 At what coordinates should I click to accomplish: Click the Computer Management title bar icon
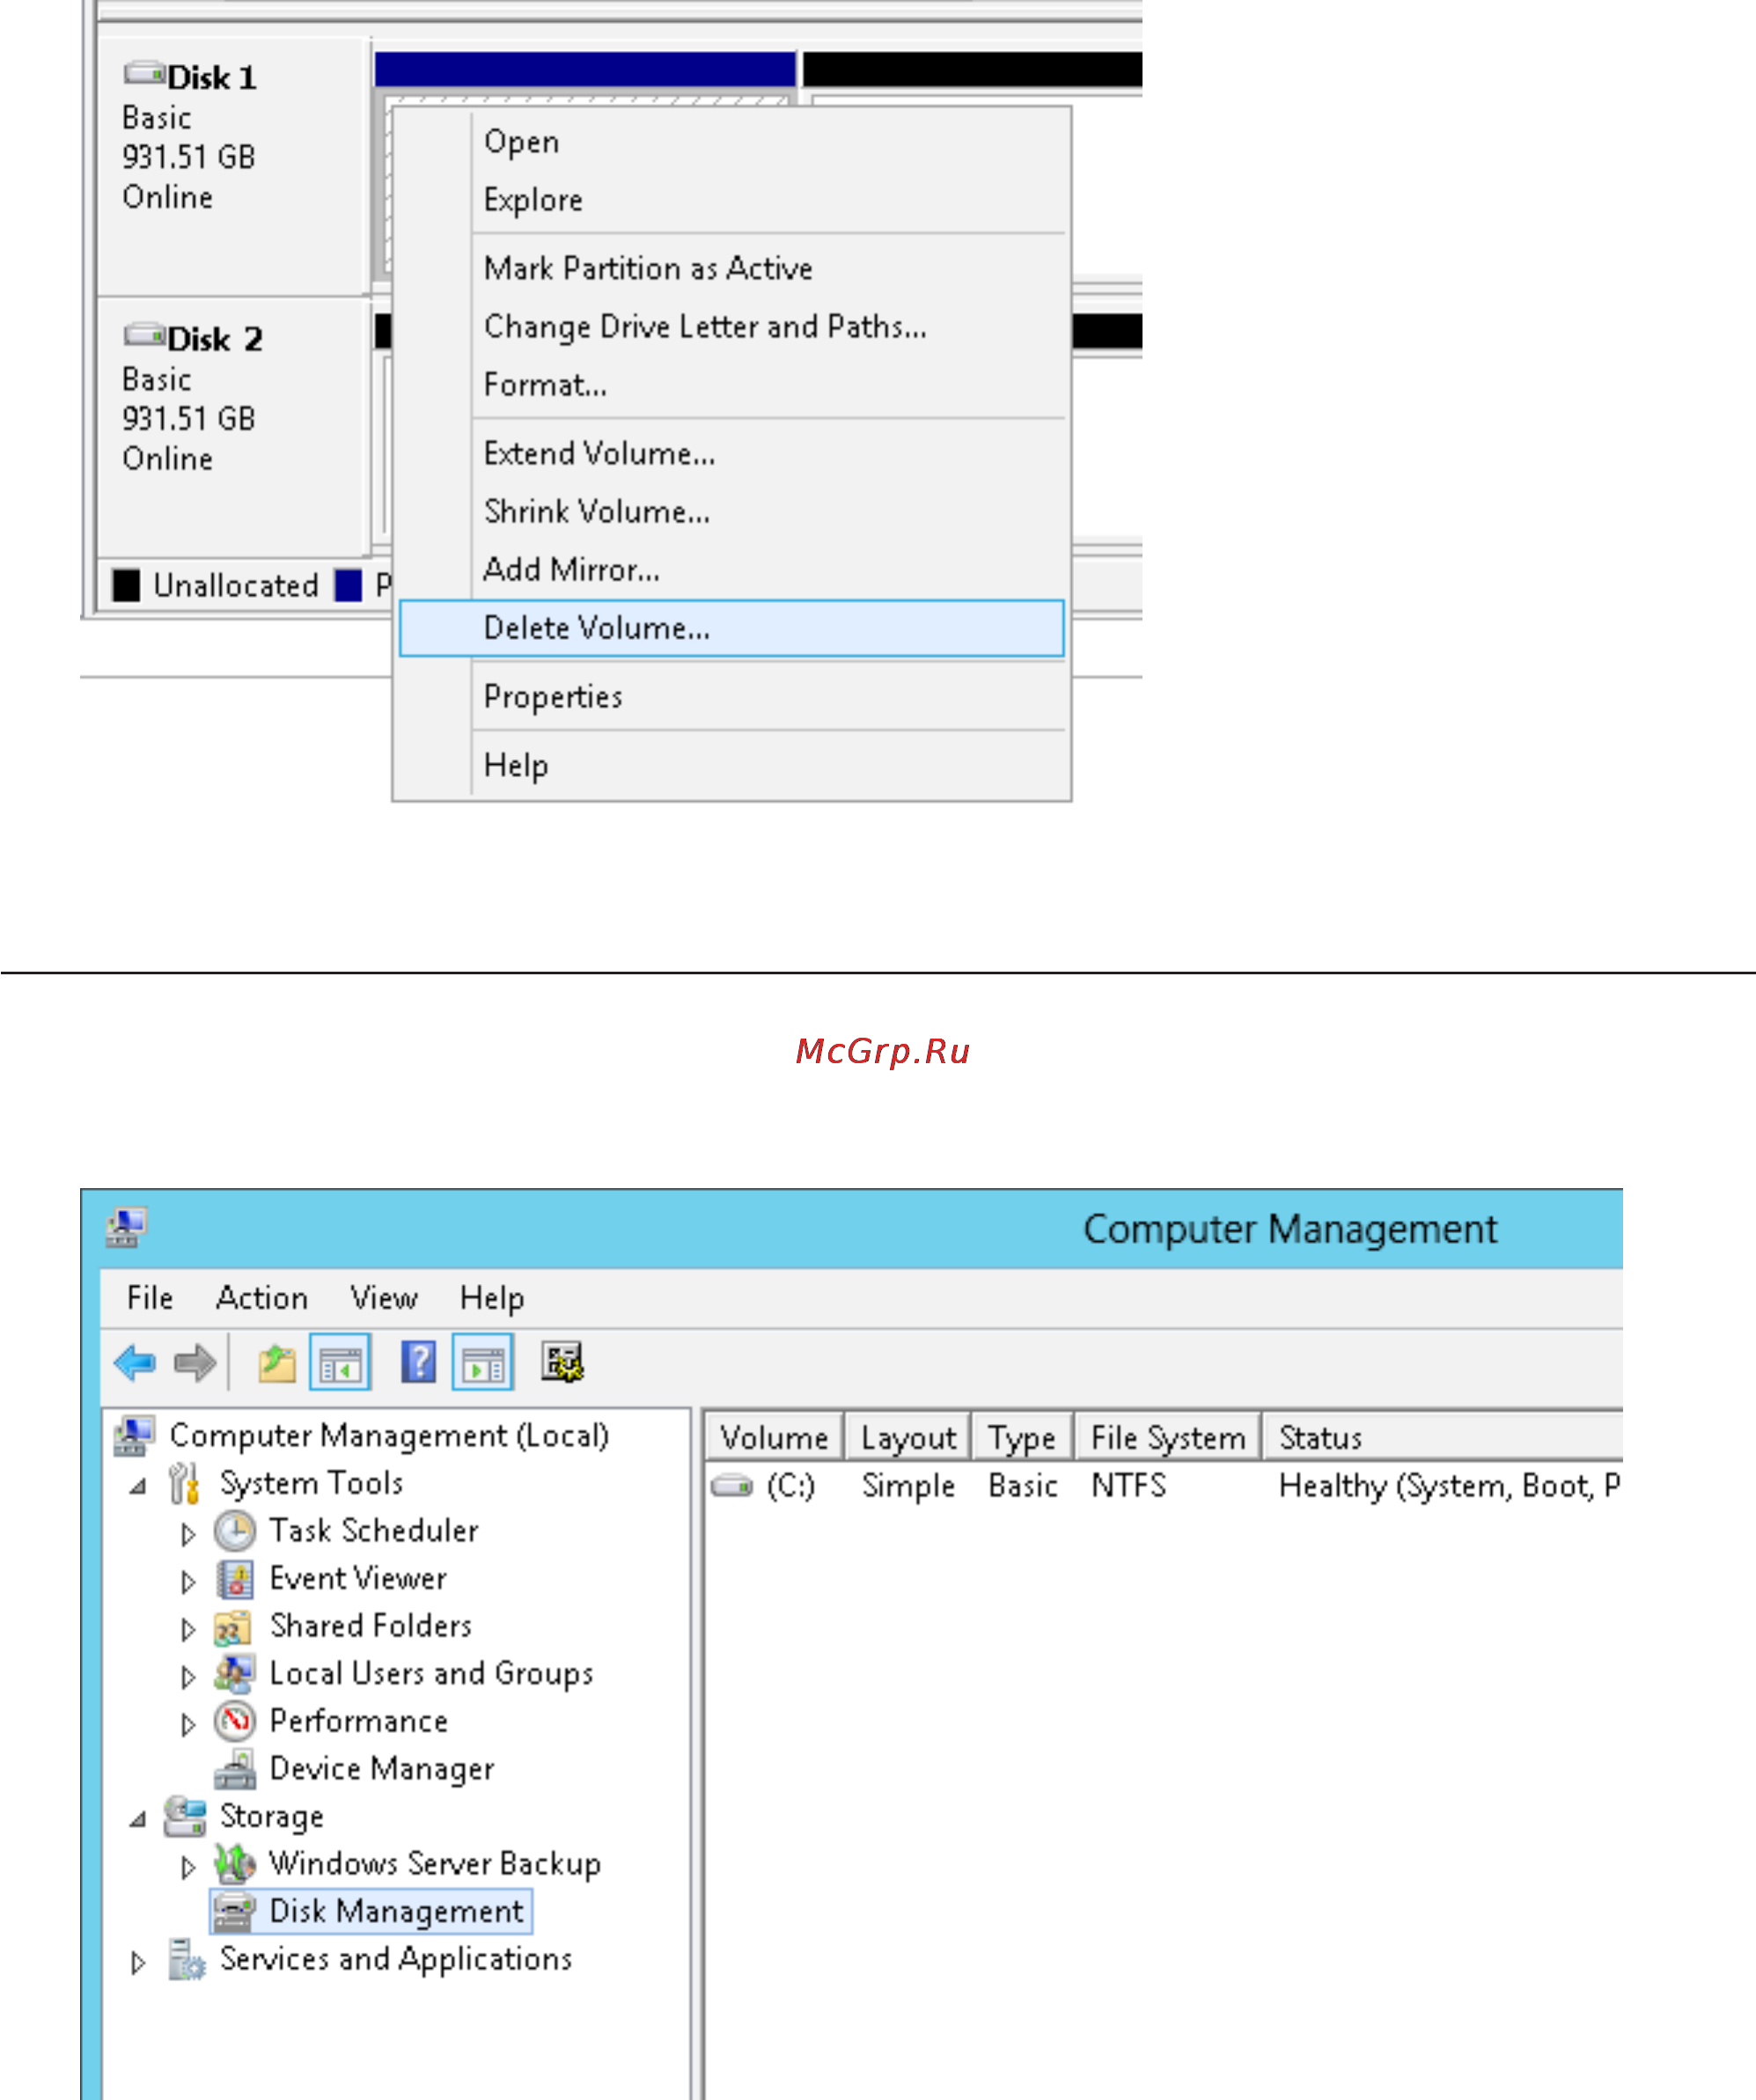click(126, 1227)
